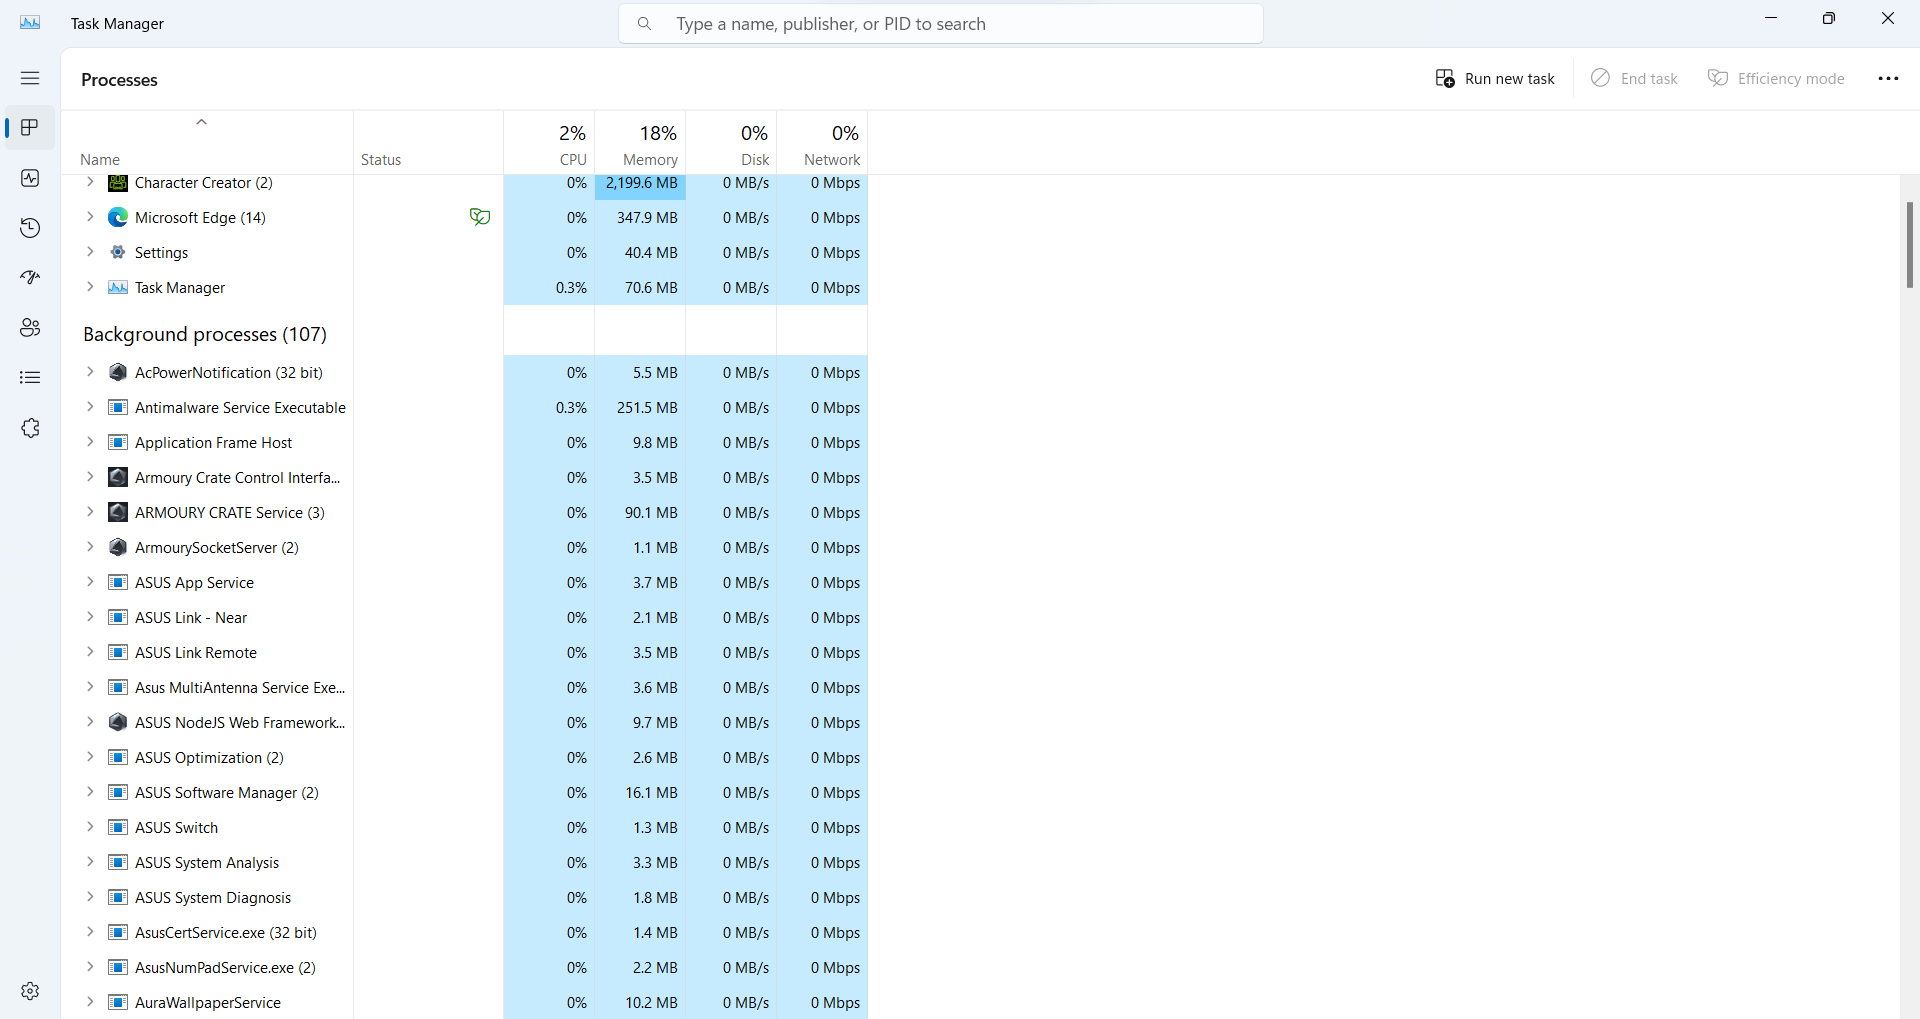The height and width of the screenshot is (1019, 1920).
Task: Expand ARMOURY CRATE Service group
Action: pos(90,512)
